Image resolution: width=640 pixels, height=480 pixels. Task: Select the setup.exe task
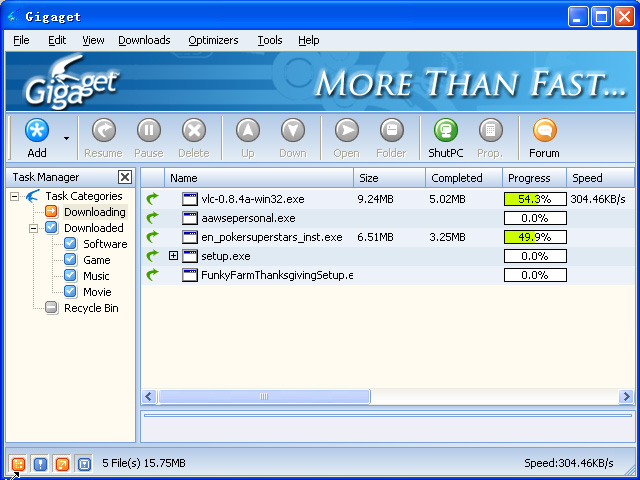click(226, 256)
